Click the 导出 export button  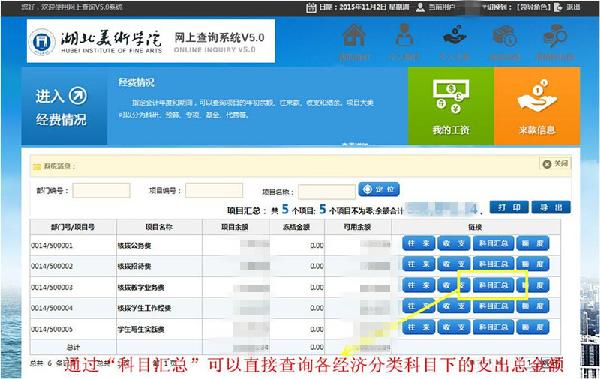click(551, 207)
